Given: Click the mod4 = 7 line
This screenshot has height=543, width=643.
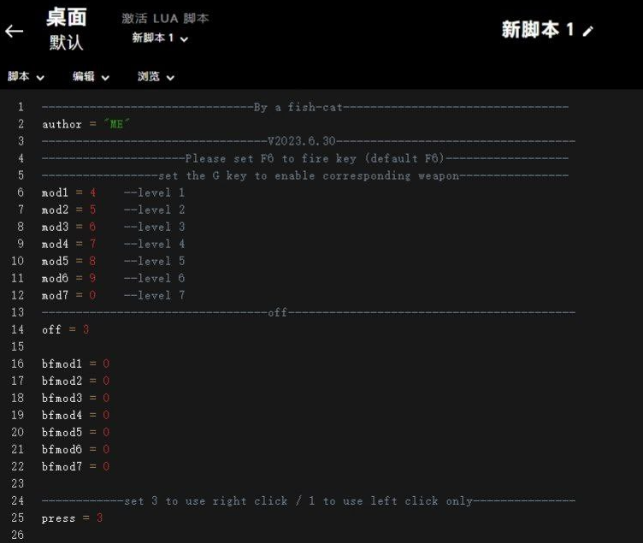Looking at the screenshot, I should (x=69, y=244).
